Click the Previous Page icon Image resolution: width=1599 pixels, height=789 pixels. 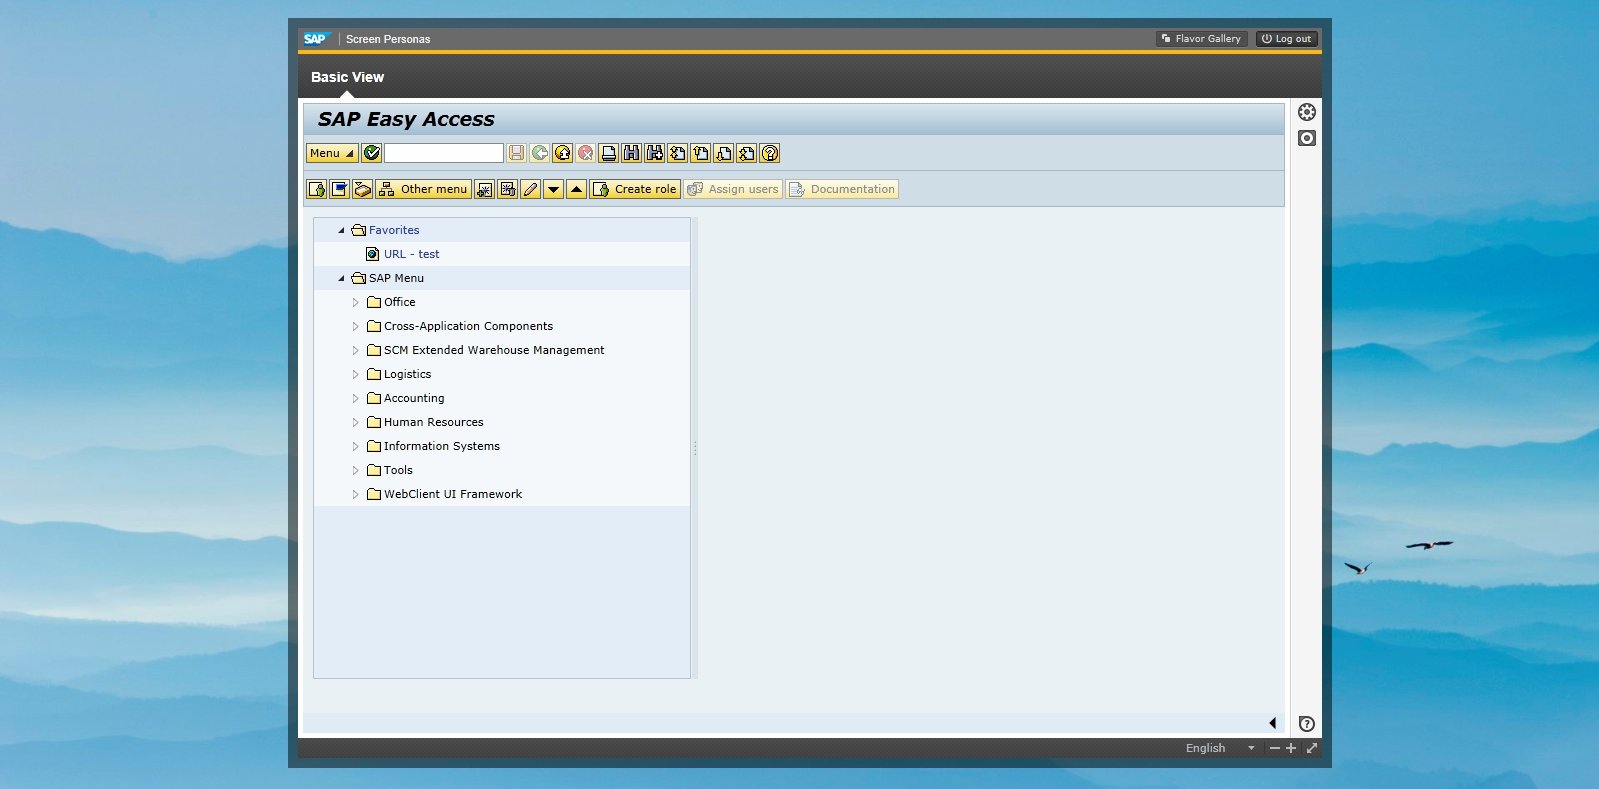pos(701,153)
